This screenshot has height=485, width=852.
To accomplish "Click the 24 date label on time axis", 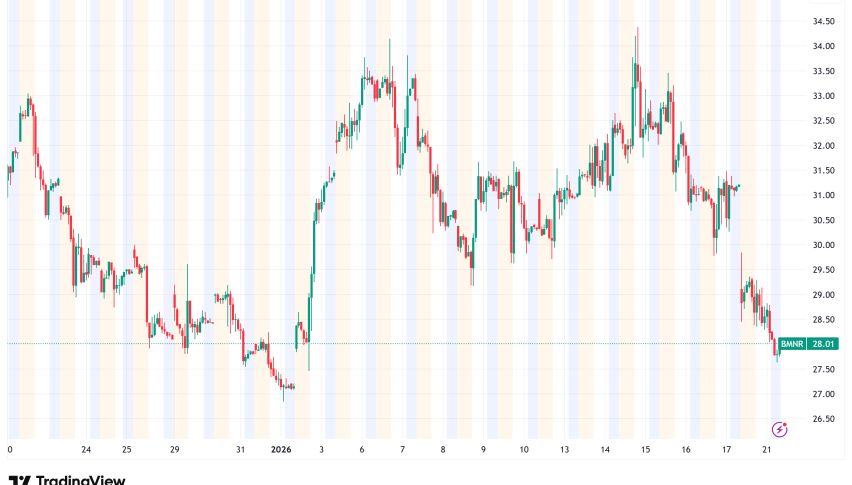I will [x=86, y=450].
